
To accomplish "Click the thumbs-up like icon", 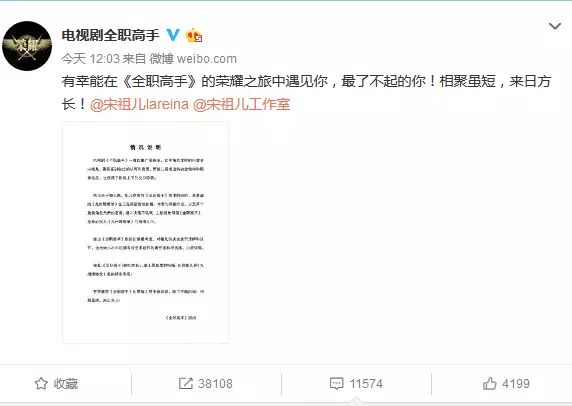I will tap(490, 383).
